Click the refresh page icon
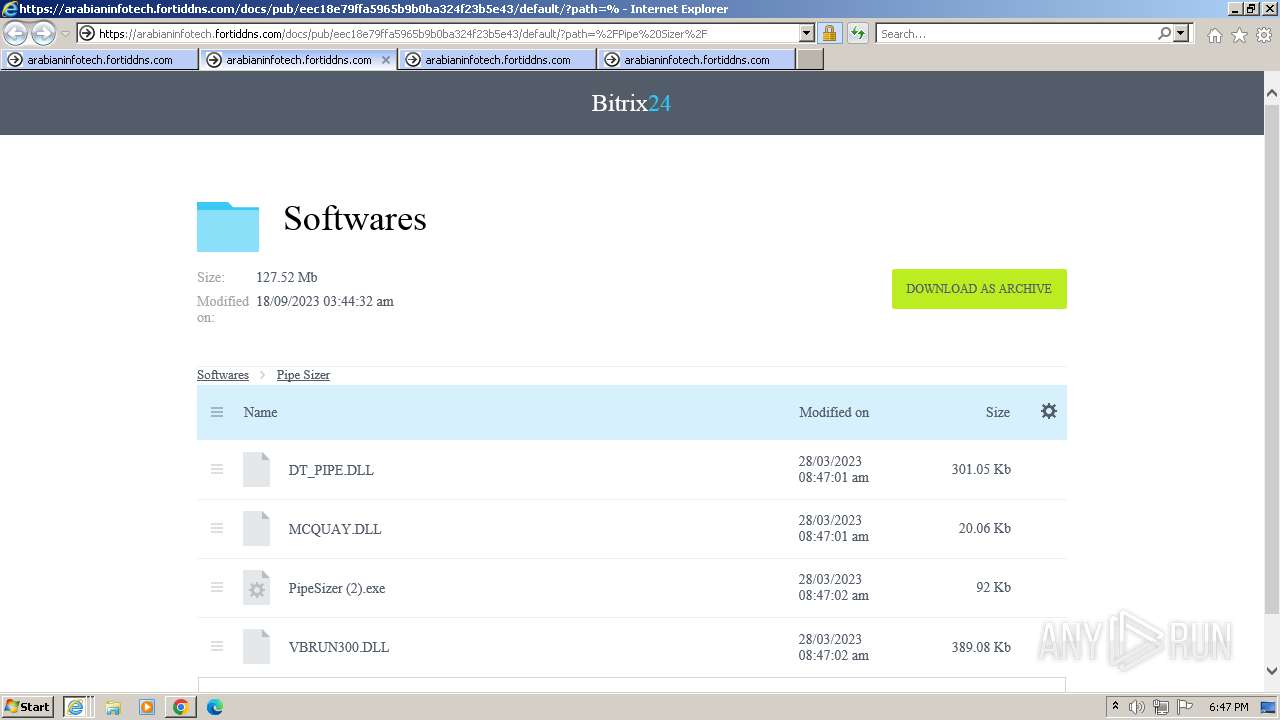The height and width of the screenshot is (720, 1280). (x=857, y=33)
